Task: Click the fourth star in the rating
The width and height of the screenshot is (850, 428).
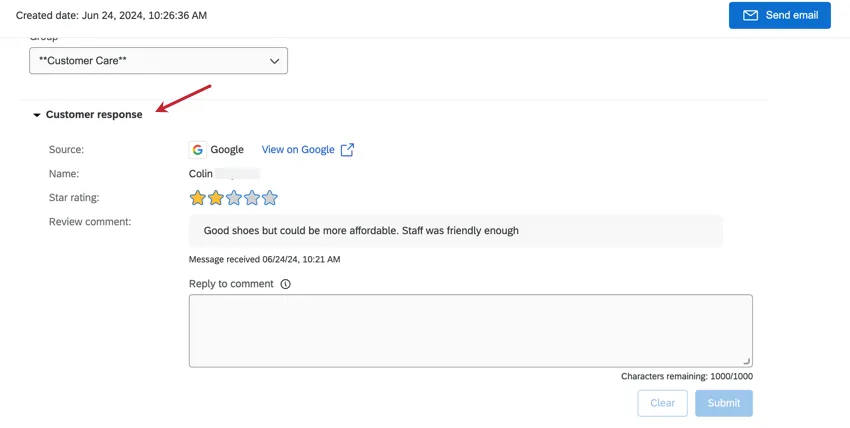Action: (x=252, y=198)
